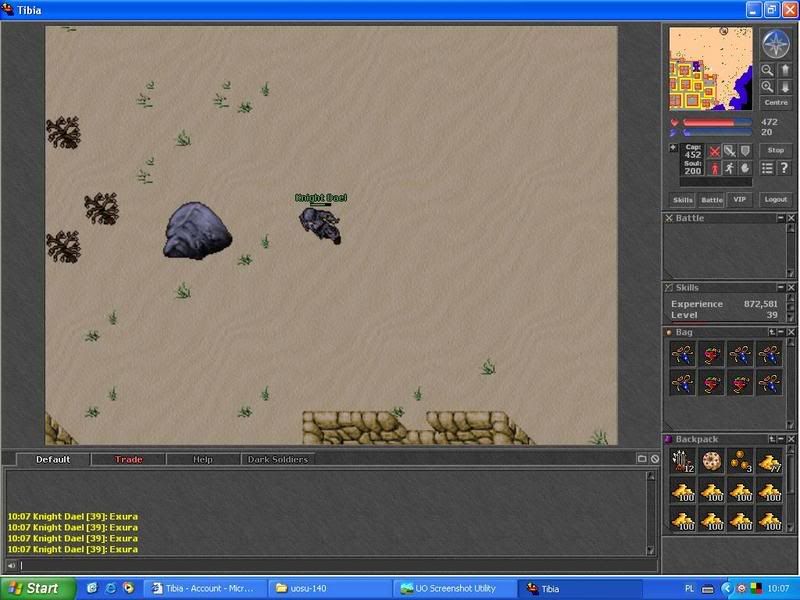800x600 pixels.
Task: Click the speaker icon beside the chat input
Action: 11,565
